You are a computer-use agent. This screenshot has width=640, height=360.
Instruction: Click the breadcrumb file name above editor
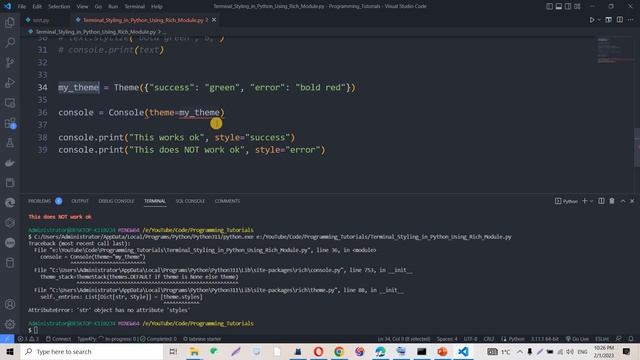[x=96, y=31]
